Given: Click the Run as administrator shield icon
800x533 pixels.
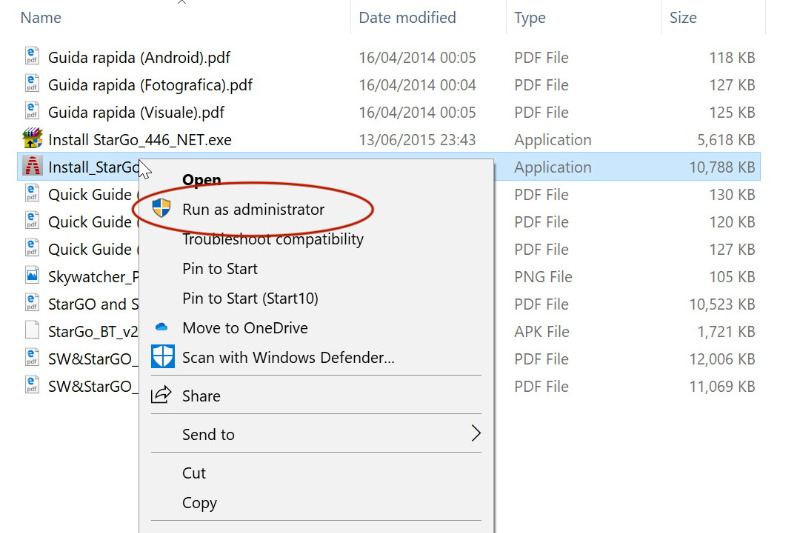Looking at the screenshot, I should pyautogui.click(x=162, y=208).
